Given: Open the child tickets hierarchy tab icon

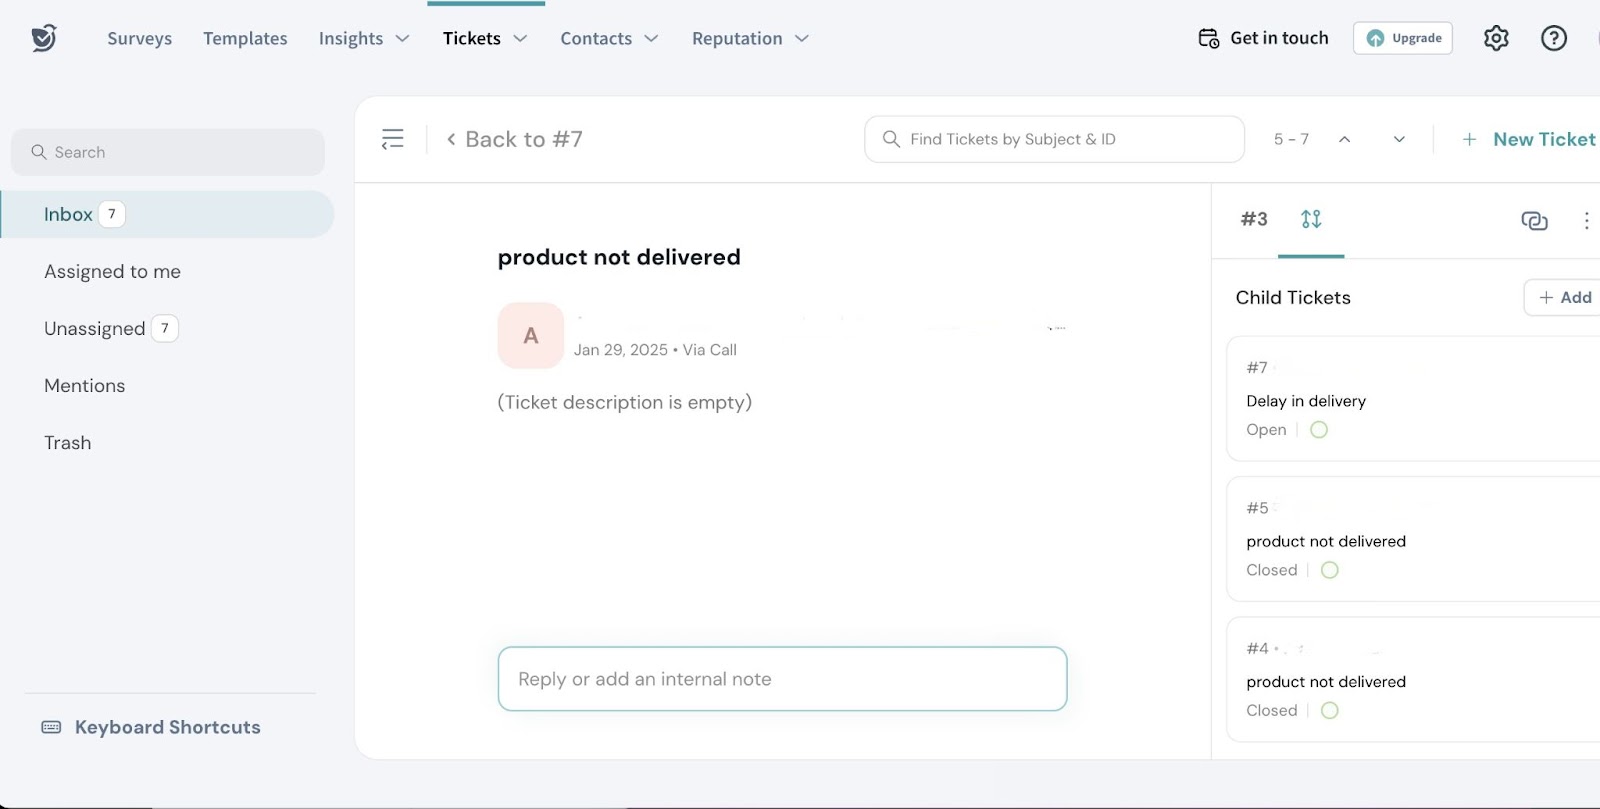Looking at the screenshot, I should (x=1311, y=219).
